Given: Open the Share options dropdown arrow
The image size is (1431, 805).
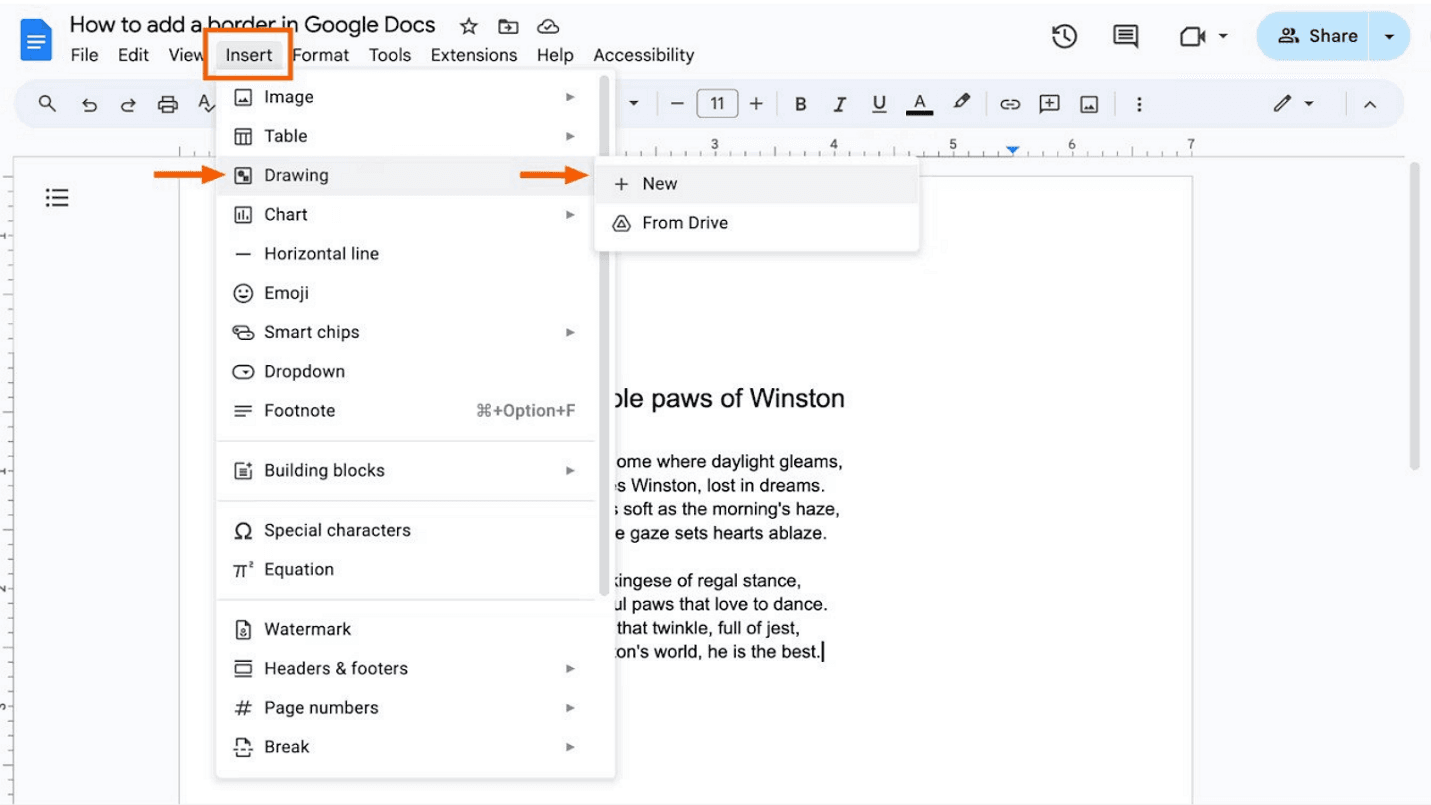Looking at the screenshot, I should click(1389, 36).
